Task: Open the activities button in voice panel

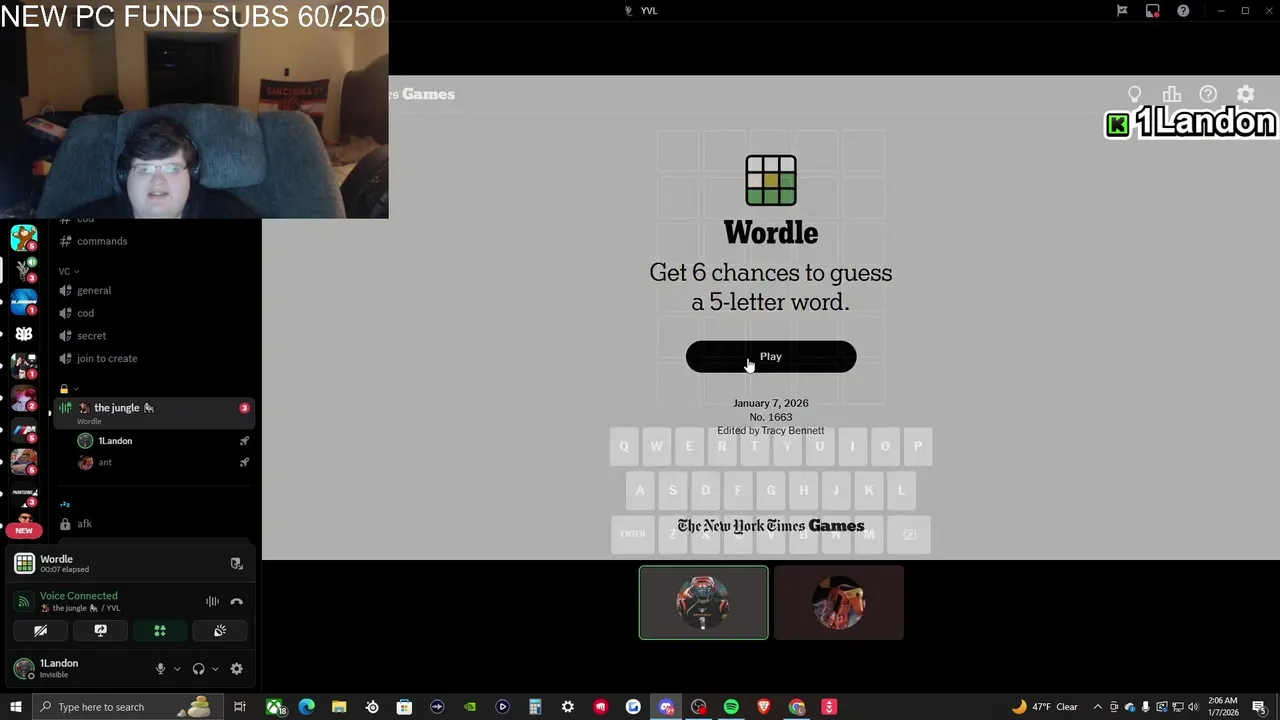Action: 160,631
